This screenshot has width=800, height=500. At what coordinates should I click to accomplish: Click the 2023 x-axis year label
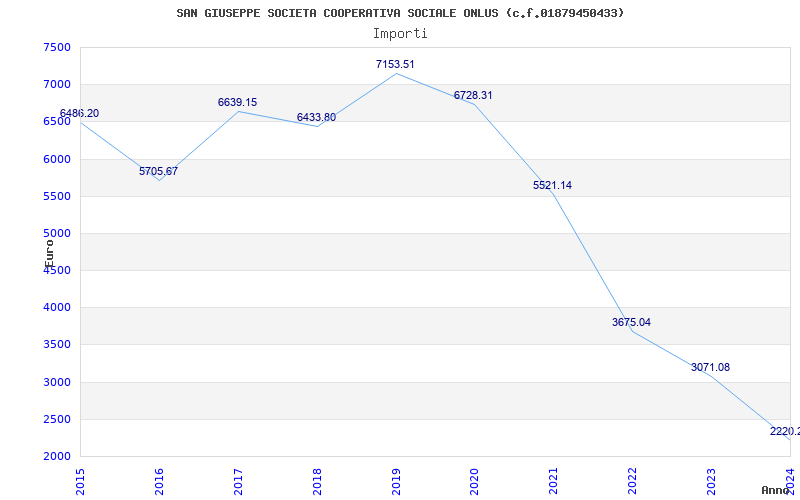[711, 481]
